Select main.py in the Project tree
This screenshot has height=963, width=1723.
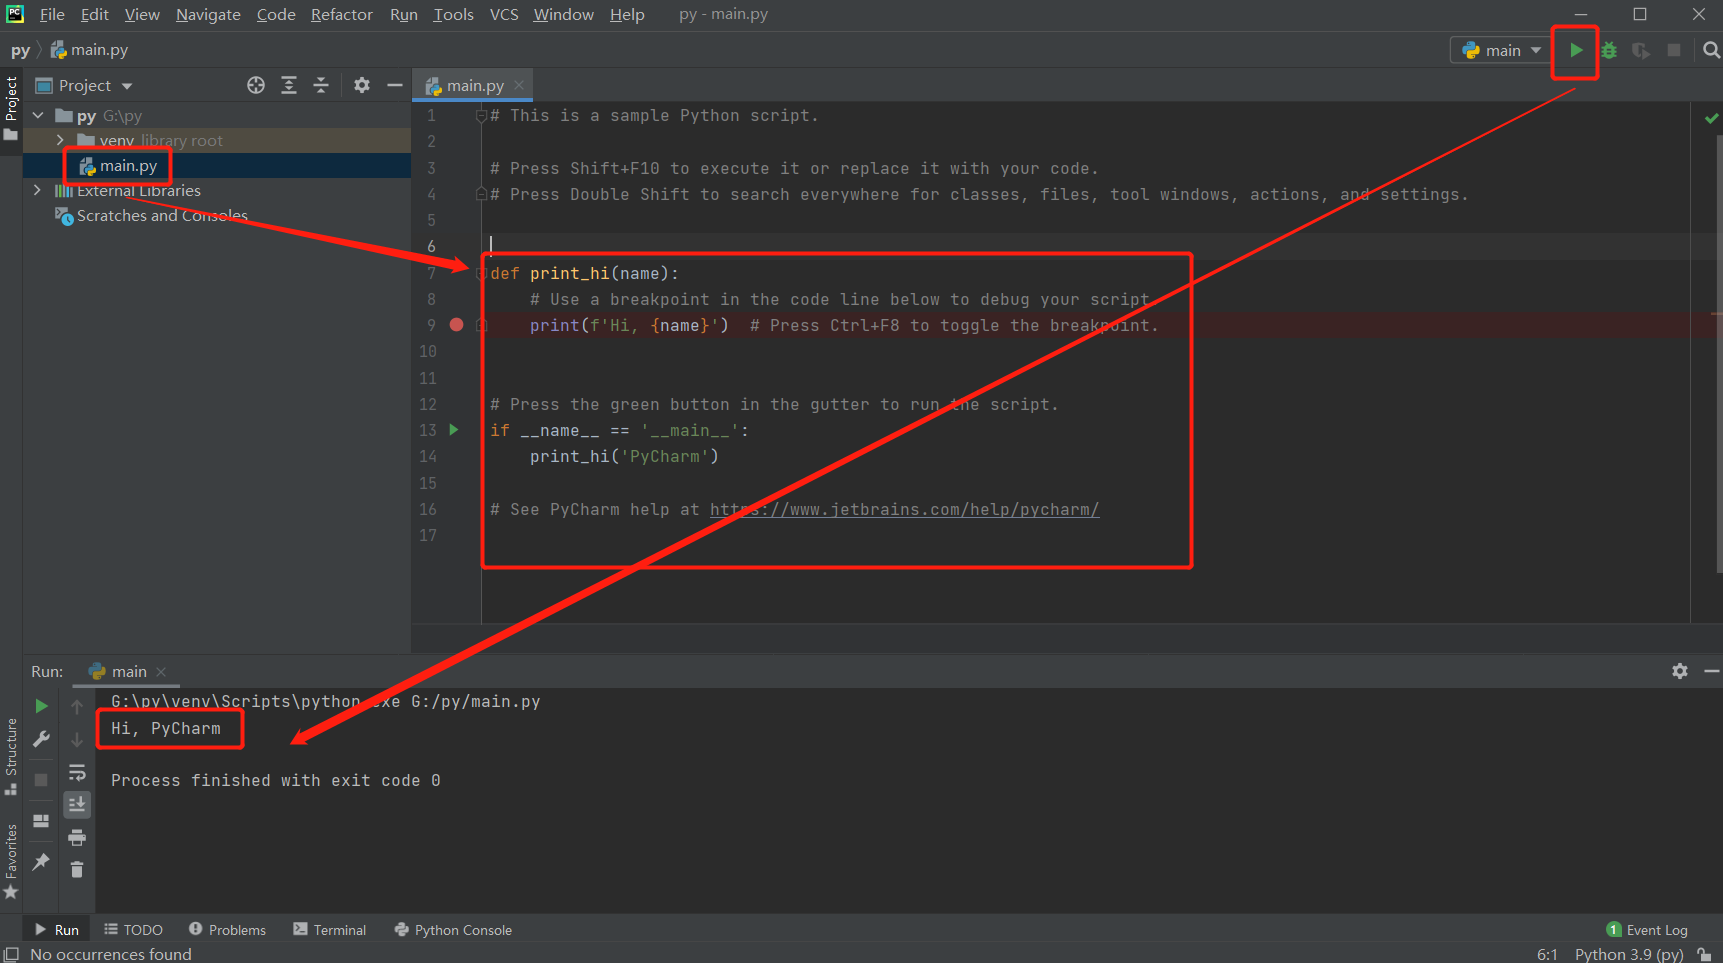coord(127,165)
